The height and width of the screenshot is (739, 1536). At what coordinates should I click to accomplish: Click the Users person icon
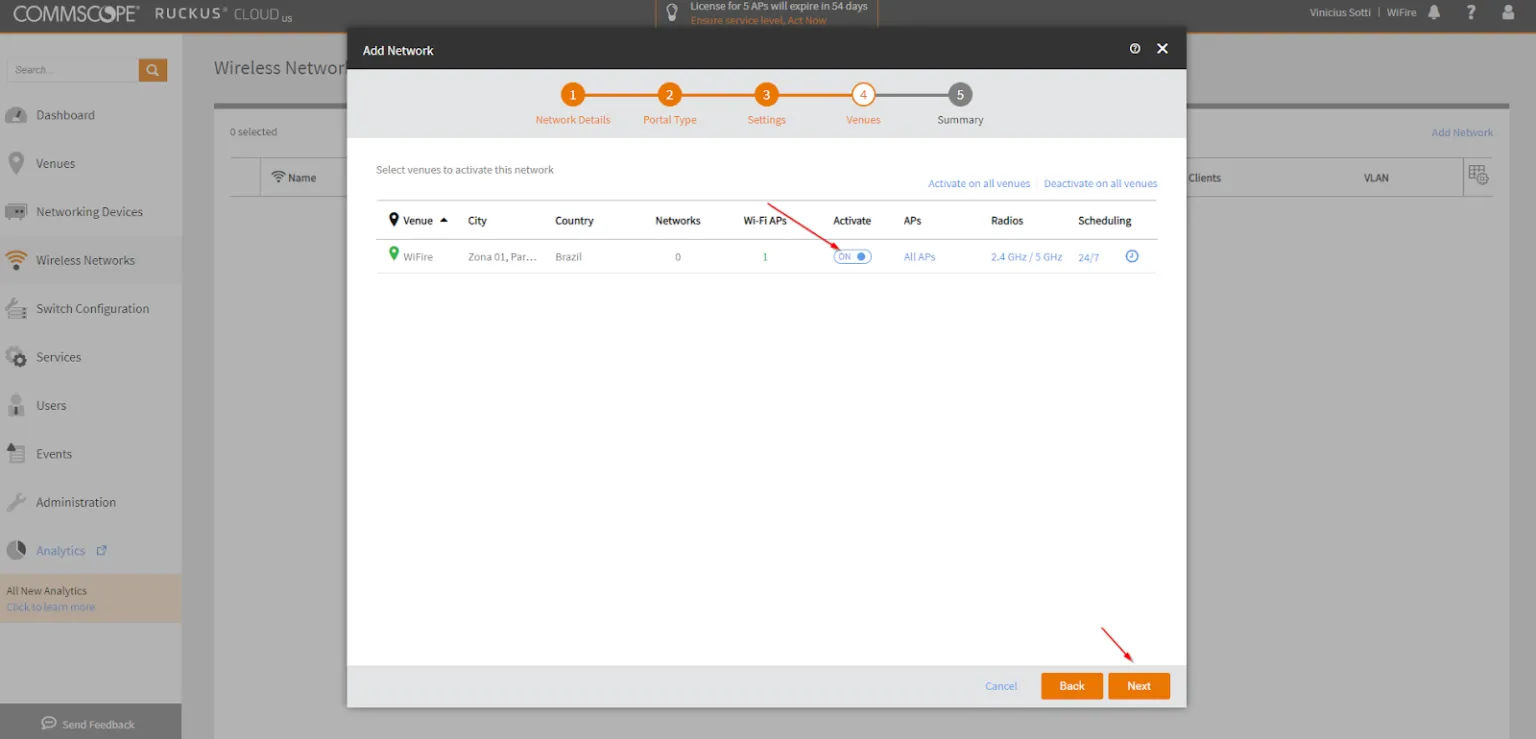16,405
